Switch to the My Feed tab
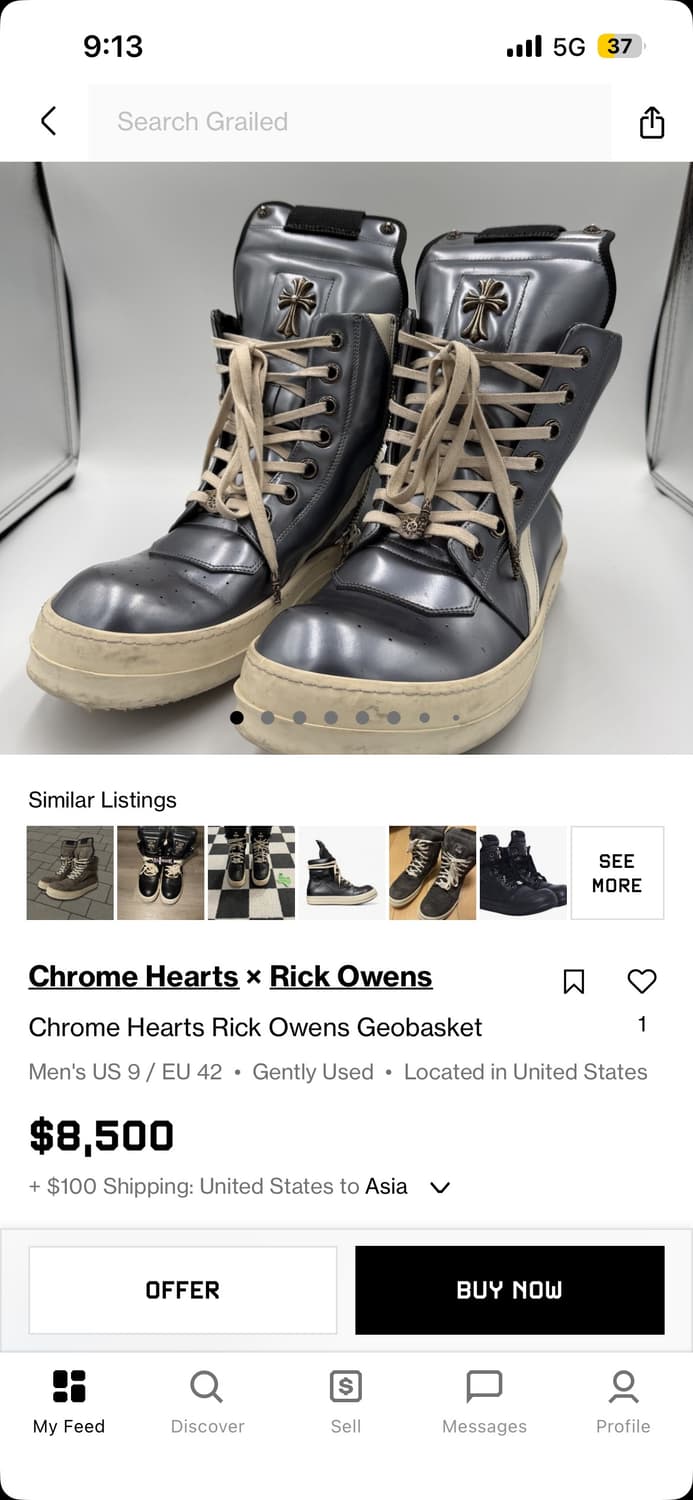The width and height of the screenshot is (693, 1500). pos(69,1402)
